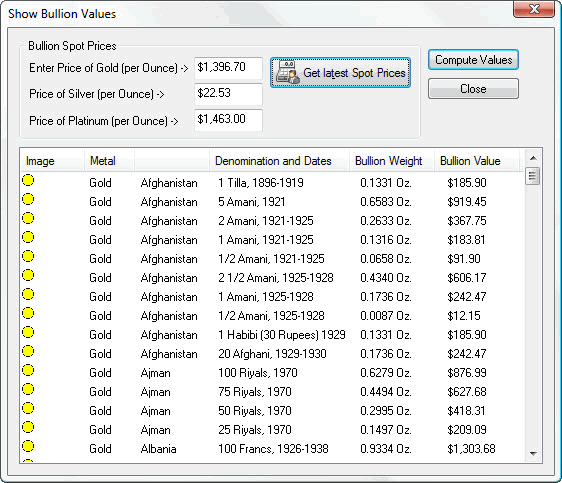Image resolution: width=562 pixels, height=483 pixels.
Task: Select '2 1/2 Amani, 1925-1928' text
Action: [276, 278]
